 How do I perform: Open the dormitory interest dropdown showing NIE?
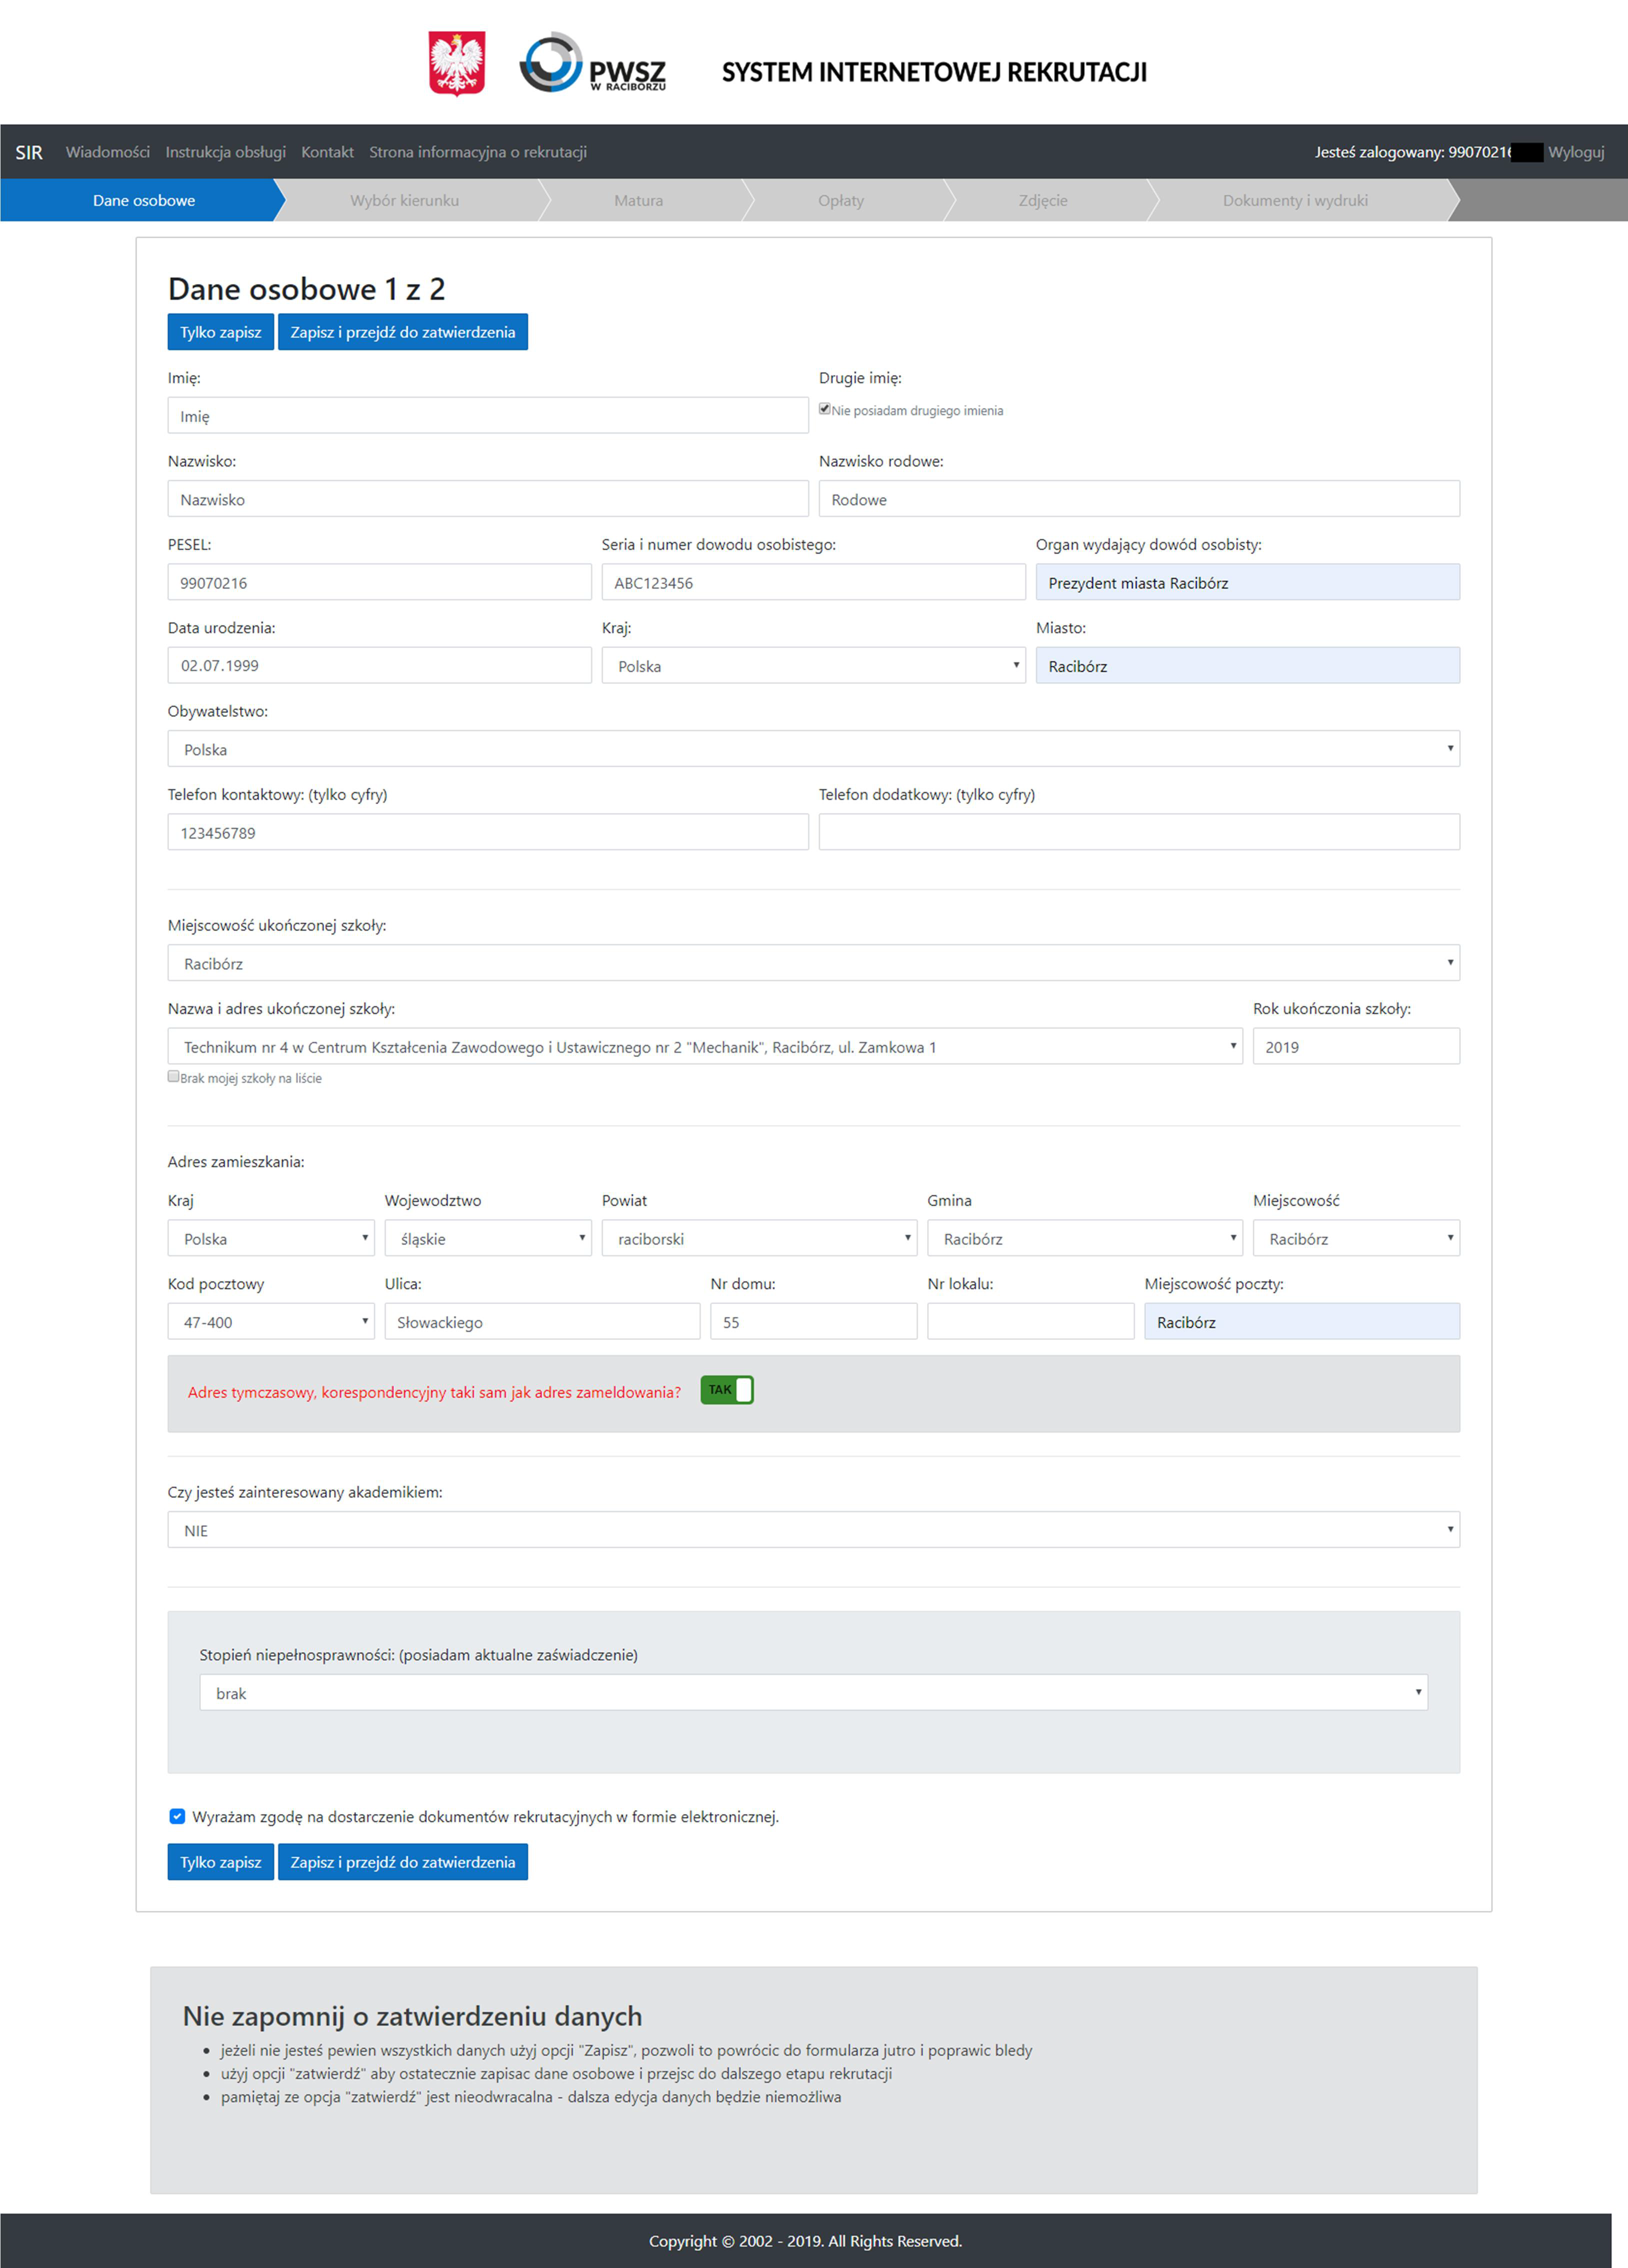coord(813,1529)
